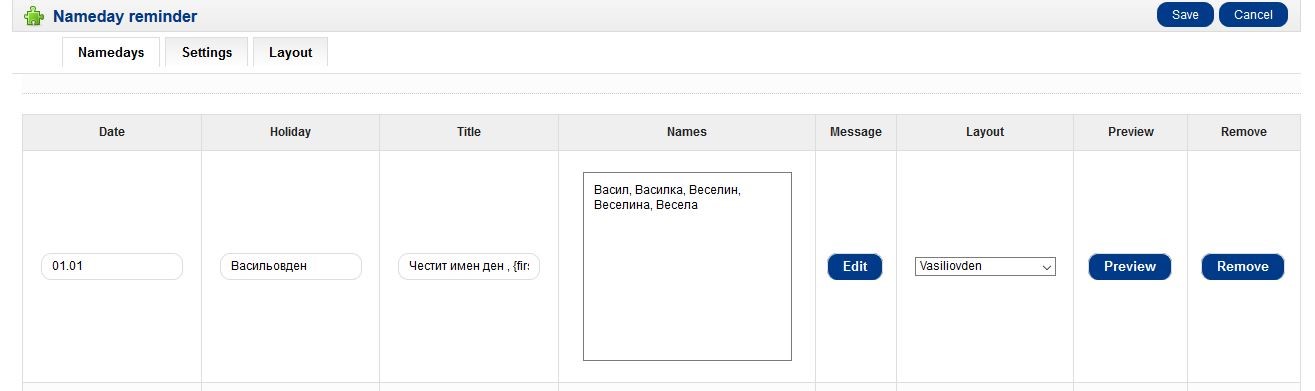Click inside the Names text area
Screen dimensions: 1315x391
[687, 266]
